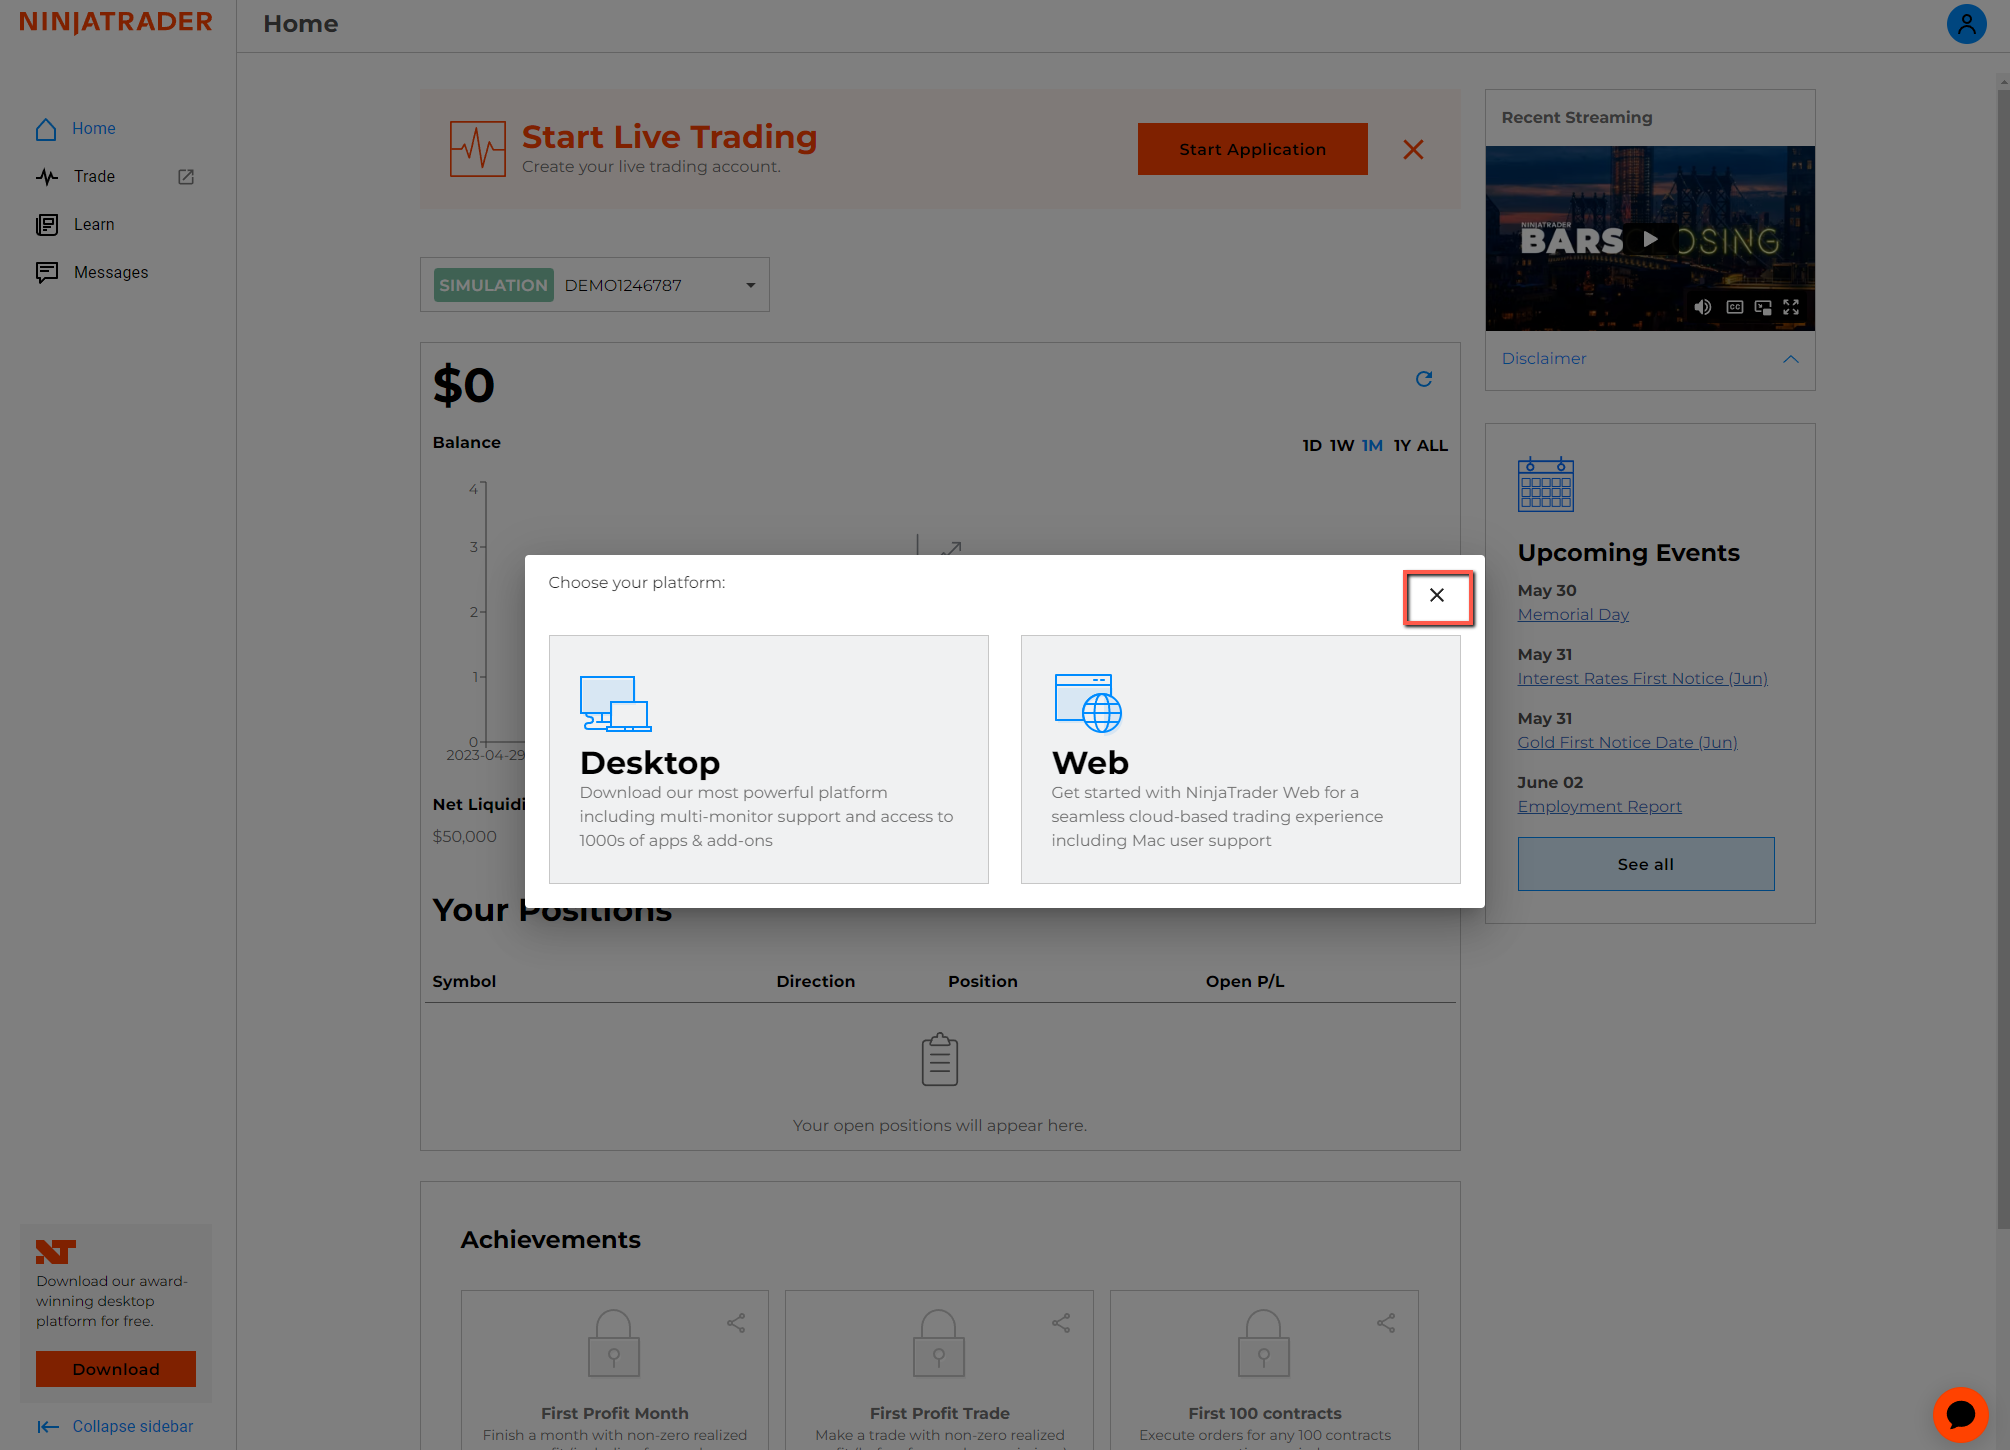Viewport: 2010px width, 1450px height.
Task: Open the user profile avatar
Action: coord(1966,24)
